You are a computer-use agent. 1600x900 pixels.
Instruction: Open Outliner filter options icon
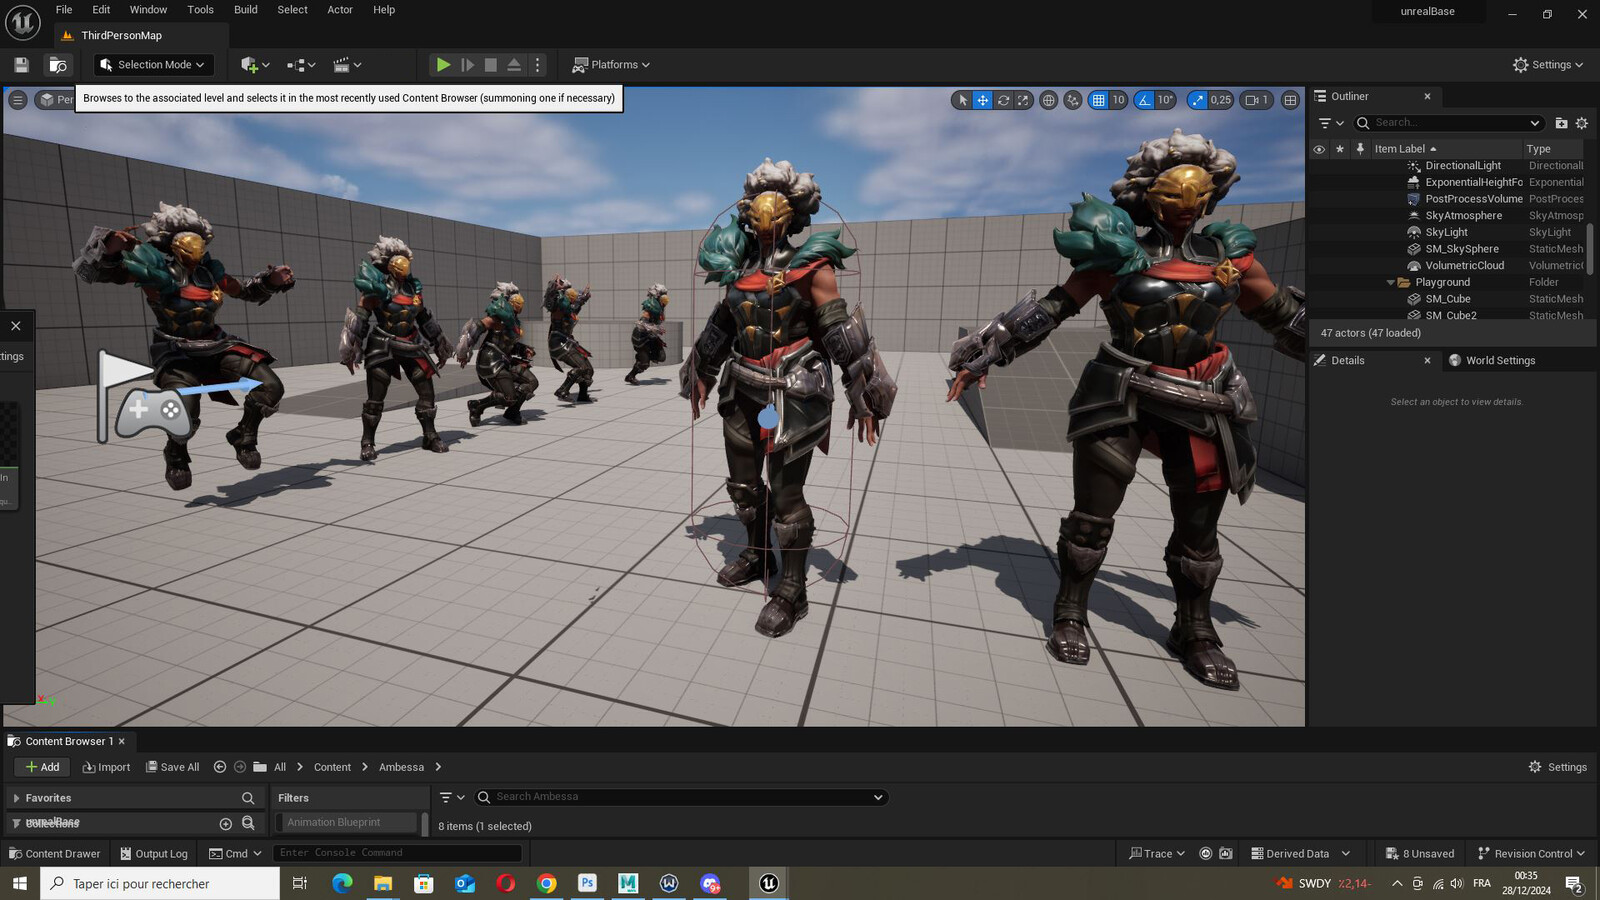(1331, 123)
